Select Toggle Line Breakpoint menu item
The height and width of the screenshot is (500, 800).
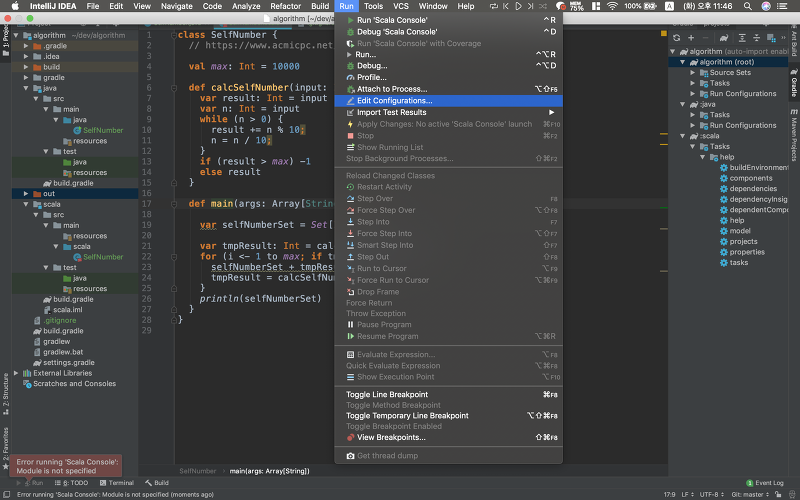pos(448,394)
